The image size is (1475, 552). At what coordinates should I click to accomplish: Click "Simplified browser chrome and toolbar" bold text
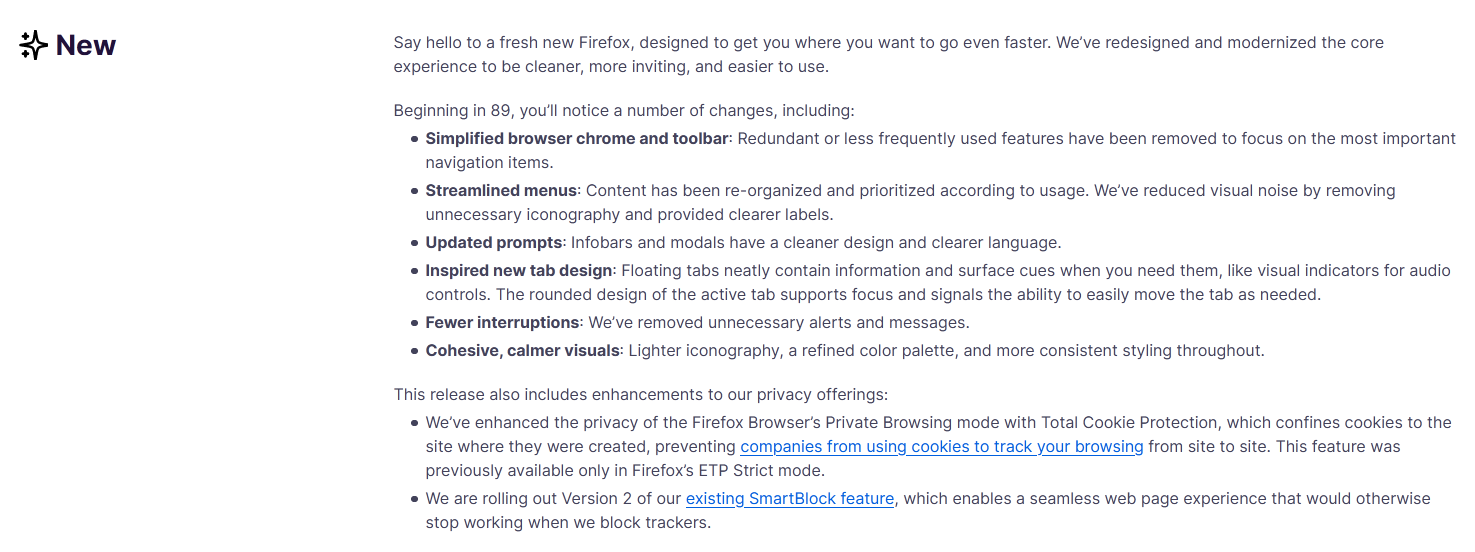(x=577, y=138)
